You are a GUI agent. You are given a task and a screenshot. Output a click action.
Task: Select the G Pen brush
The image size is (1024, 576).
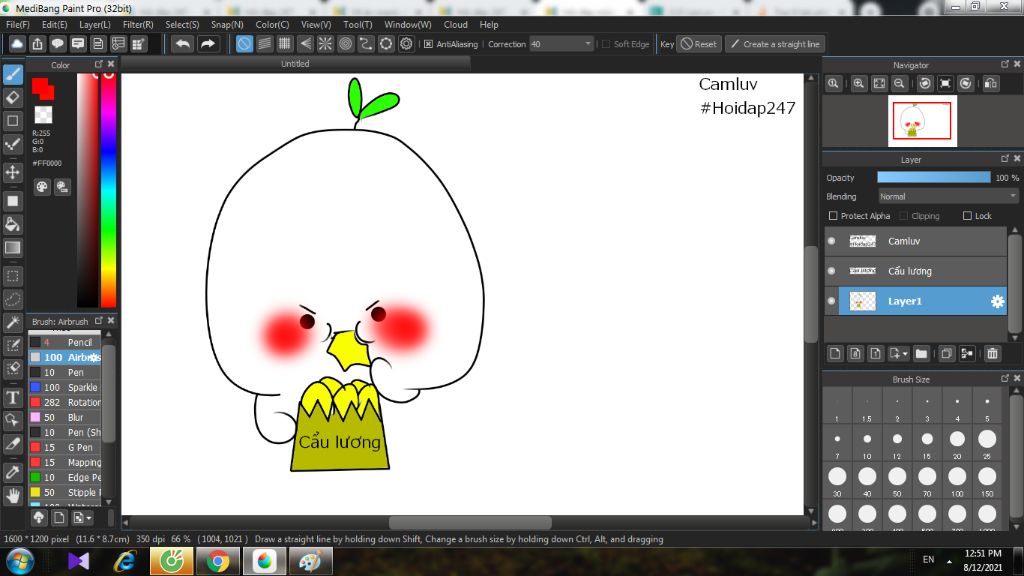click(x=65, y=447)
